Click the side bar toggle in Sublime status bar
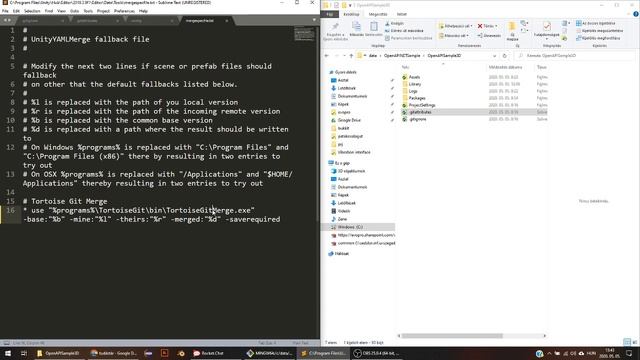 pyautogui.click(x=7, y=343)
